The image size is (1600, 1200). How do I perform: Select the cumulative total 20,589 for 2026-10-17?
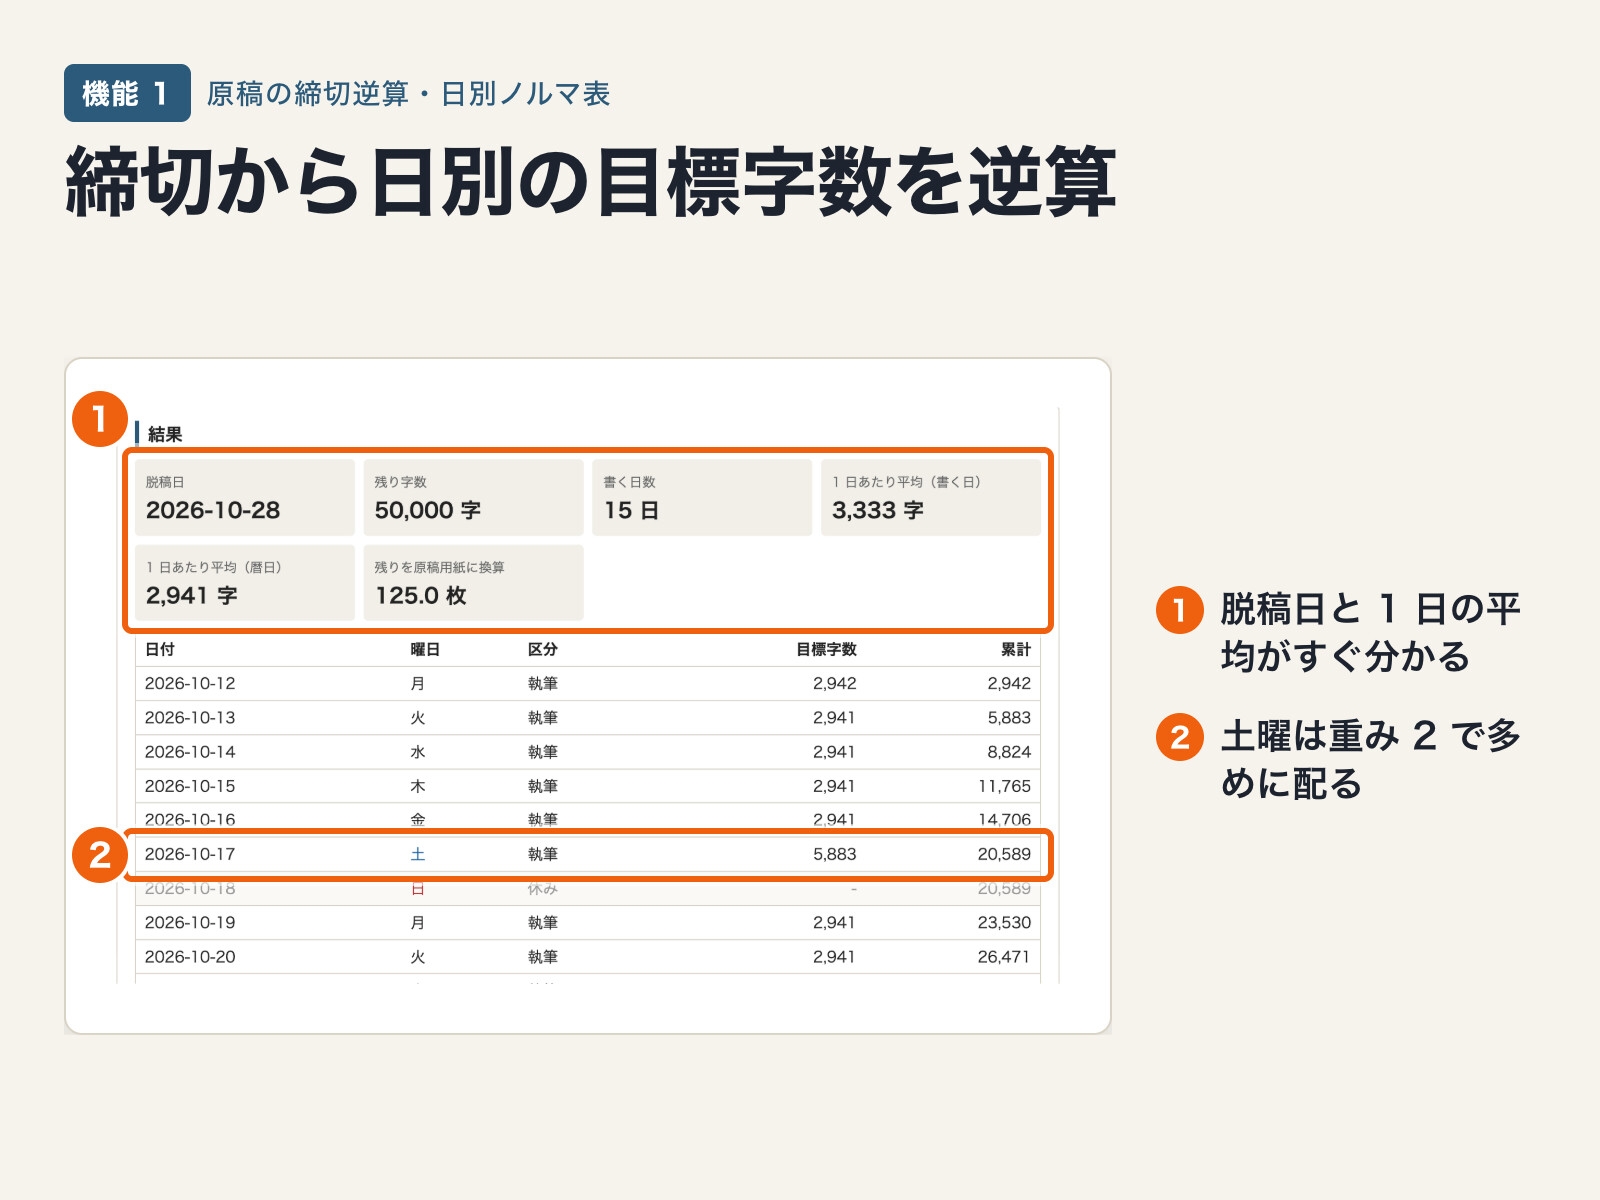(x=1004, y=854)
